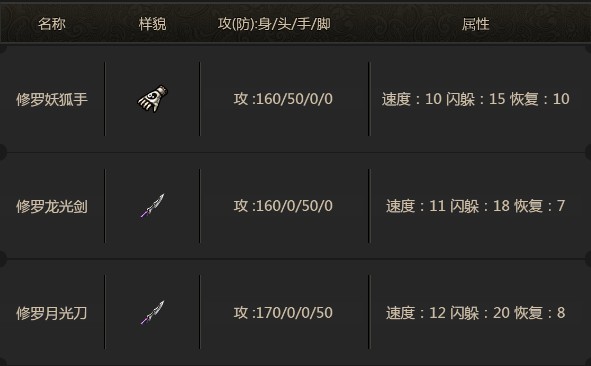
Task: Click 修罗月光刀 attributes with 闪躲：20
Action: pyautogui.click(x=476, y=312)
